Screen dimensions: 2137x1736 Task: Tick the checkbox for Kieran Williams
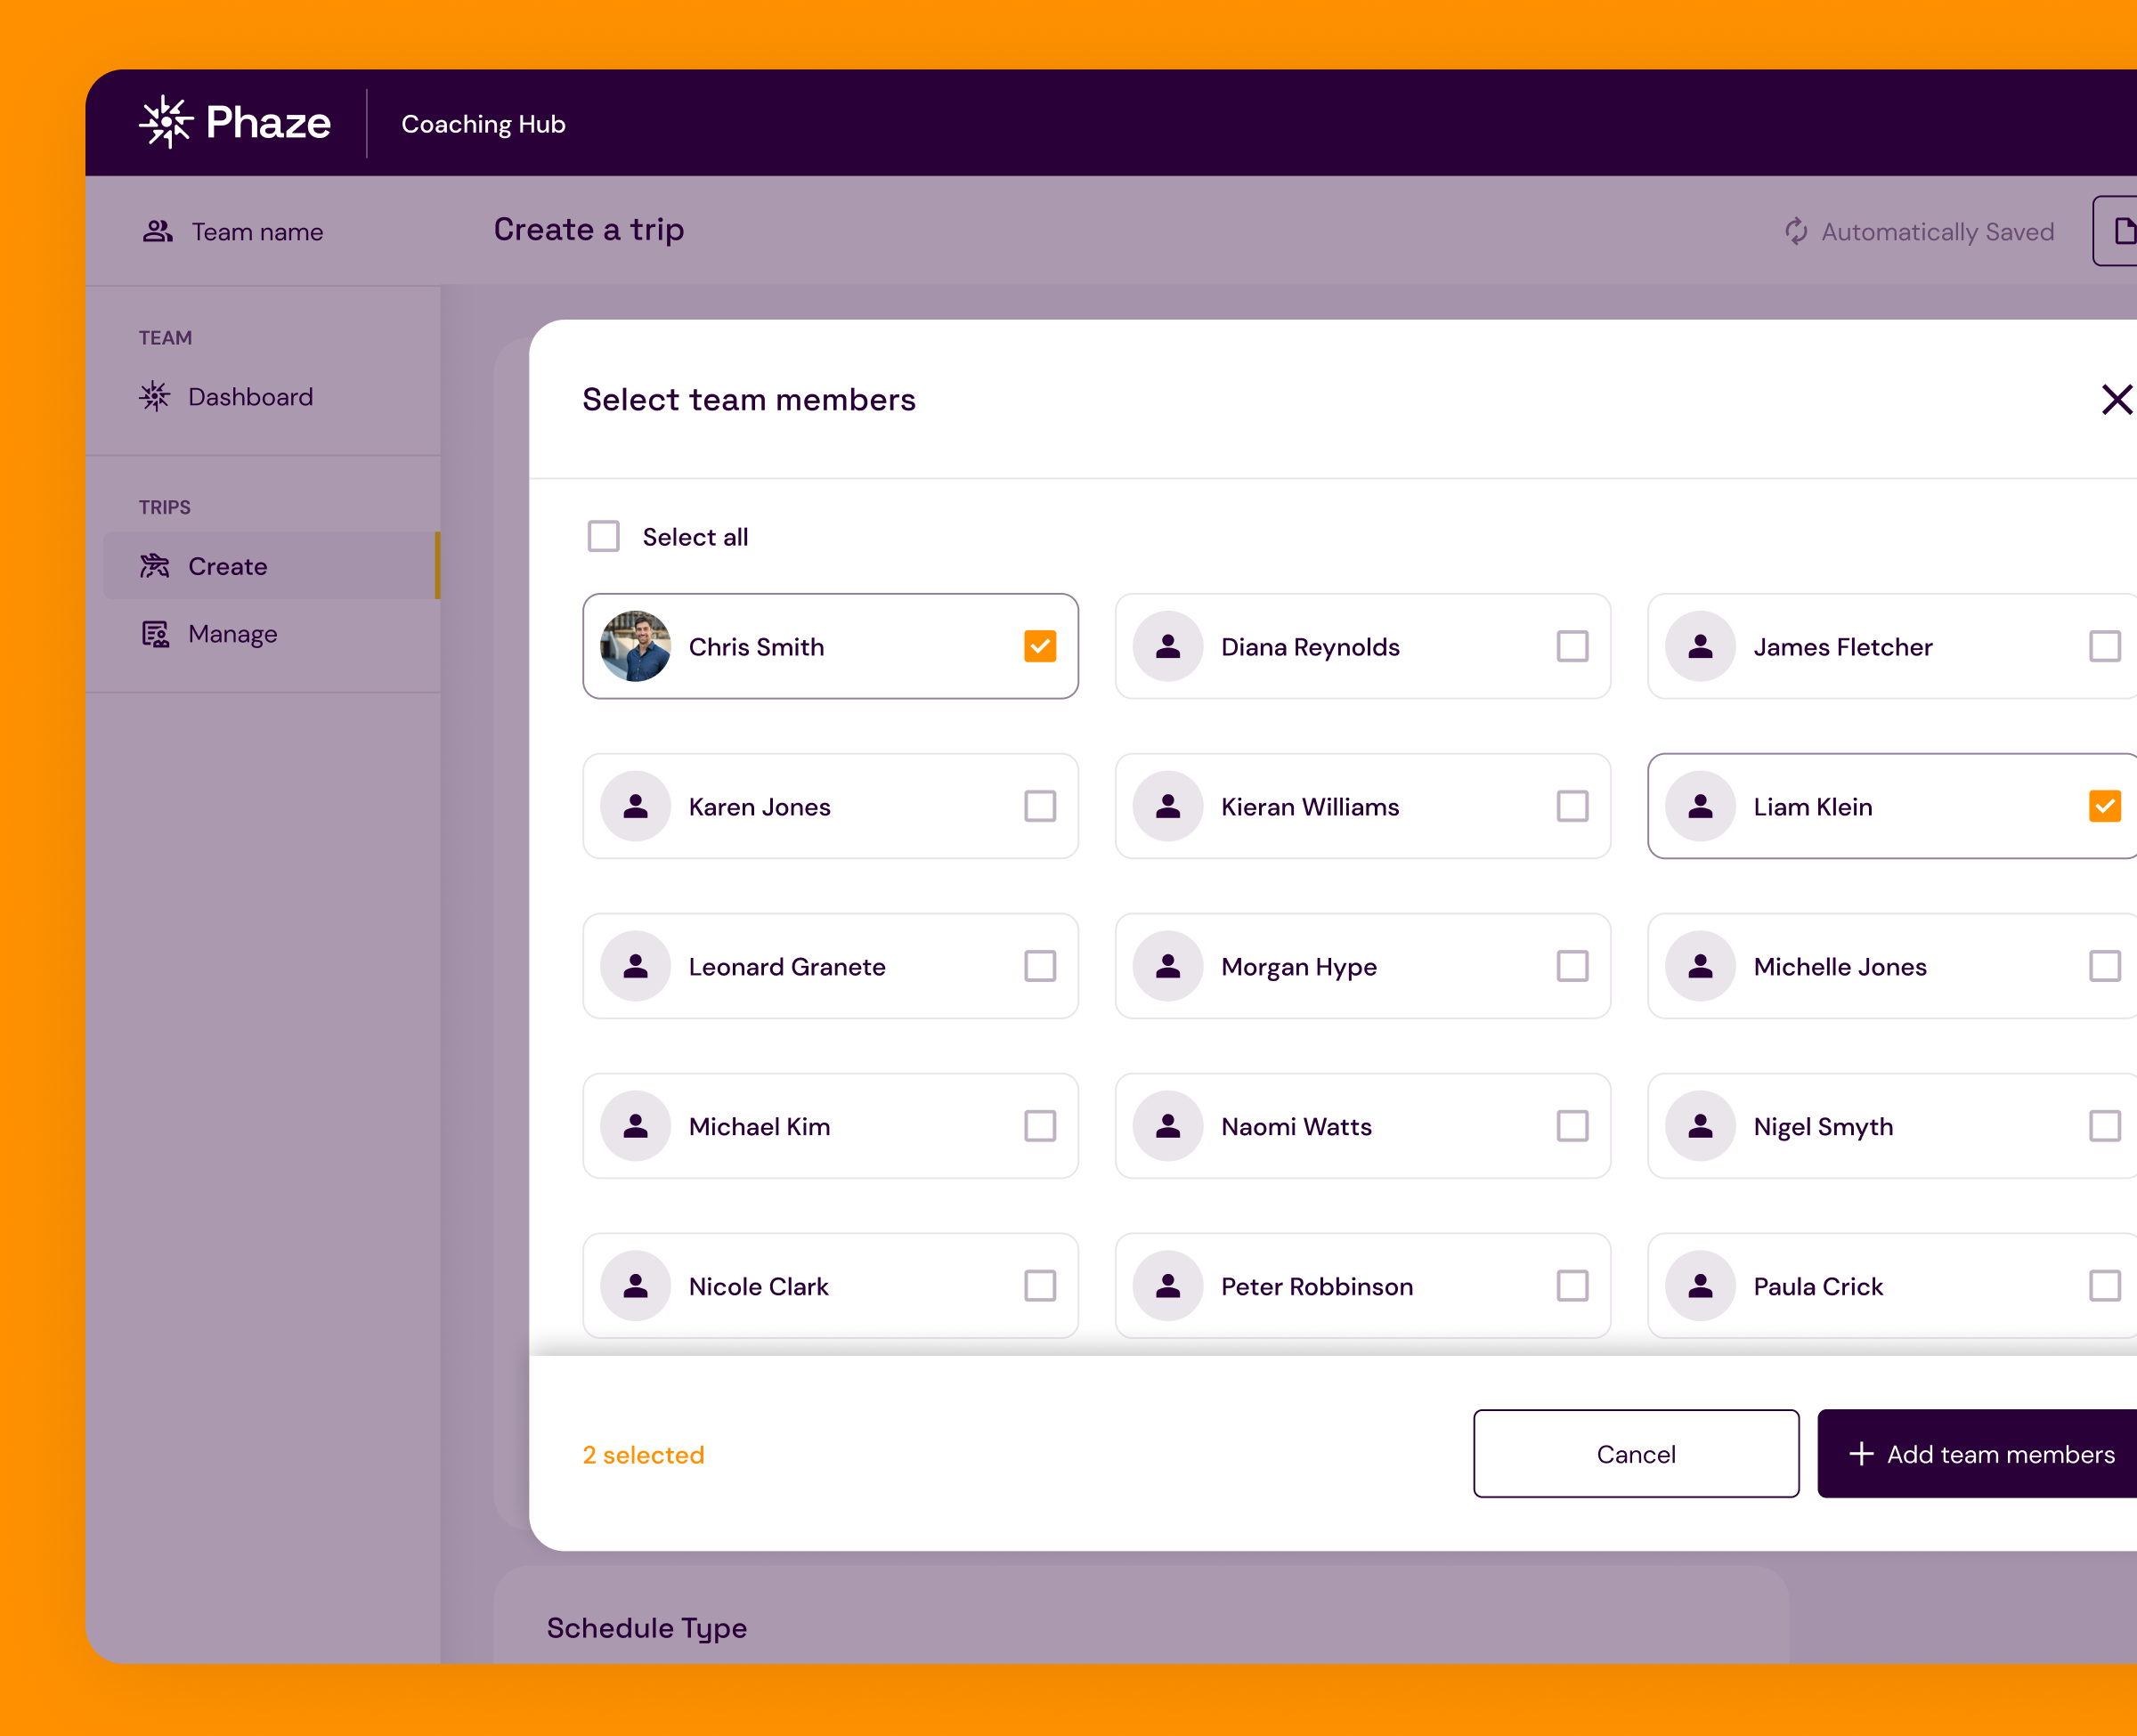click(1572, 807)
